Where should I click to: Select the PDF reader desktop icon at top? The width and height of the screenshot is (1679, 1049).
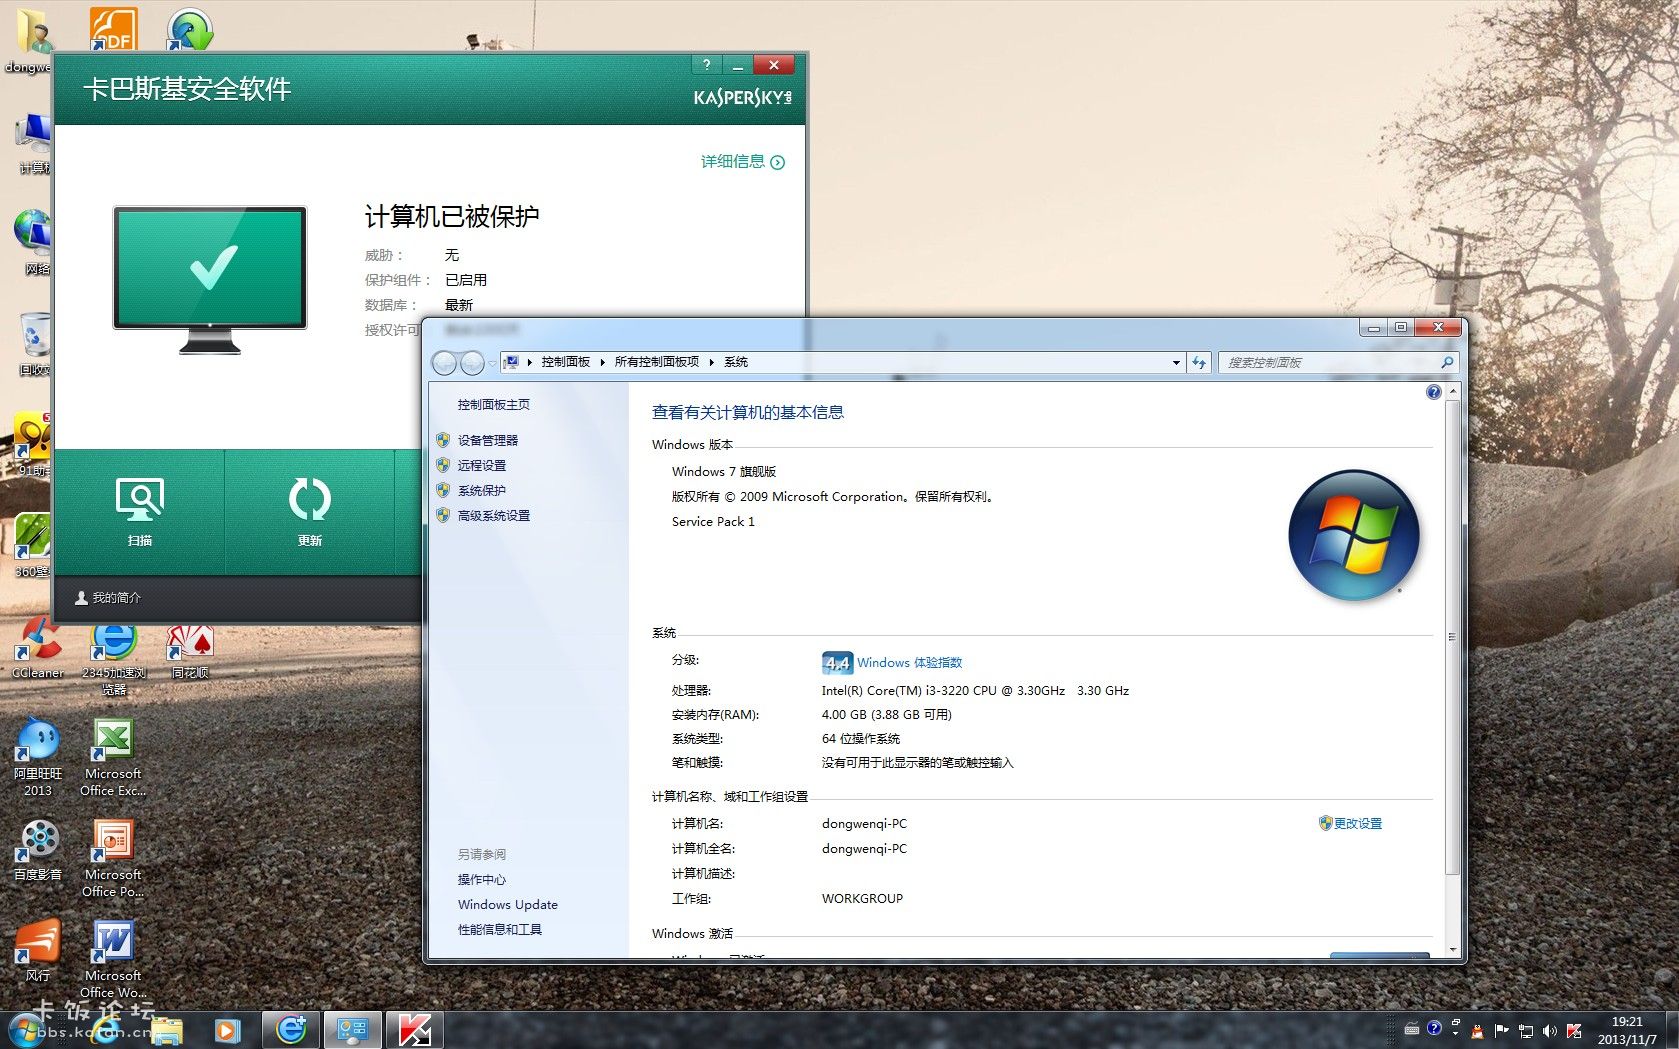113,28
